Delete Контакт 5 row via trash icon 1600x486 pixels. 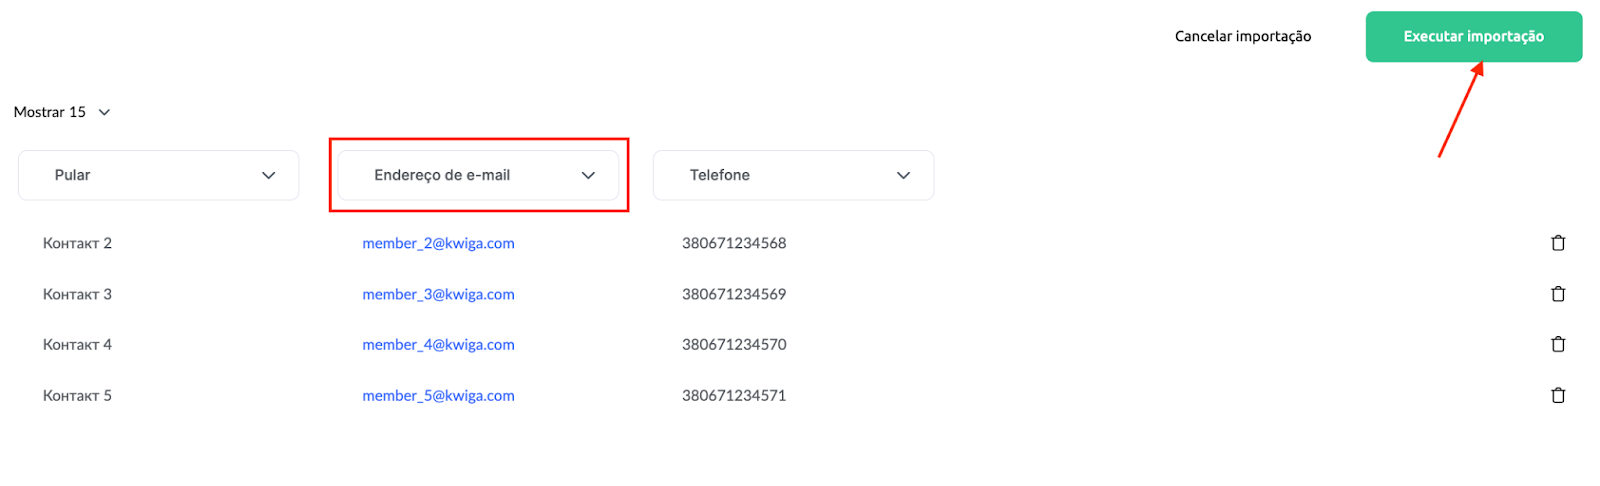[1557, 395]
